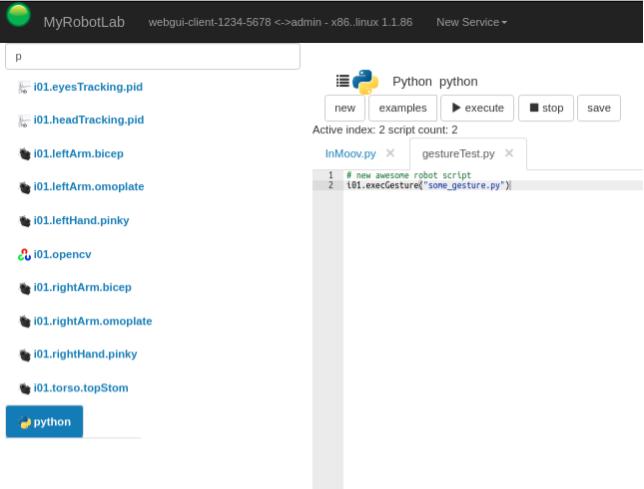Open i01.opencv service

[62, 255]
